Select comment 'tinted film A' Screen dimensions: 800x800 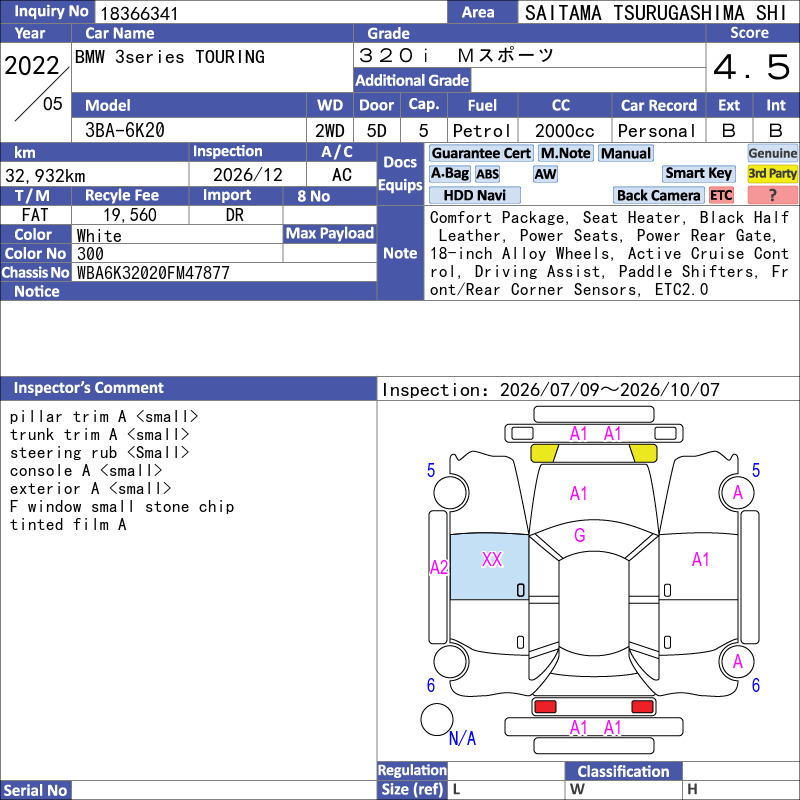(68, 524)
